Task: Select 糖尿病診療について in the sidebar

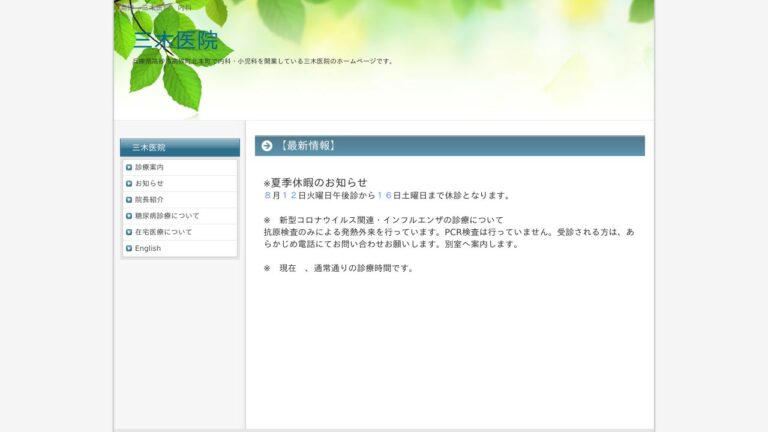Action: [167, 215]
